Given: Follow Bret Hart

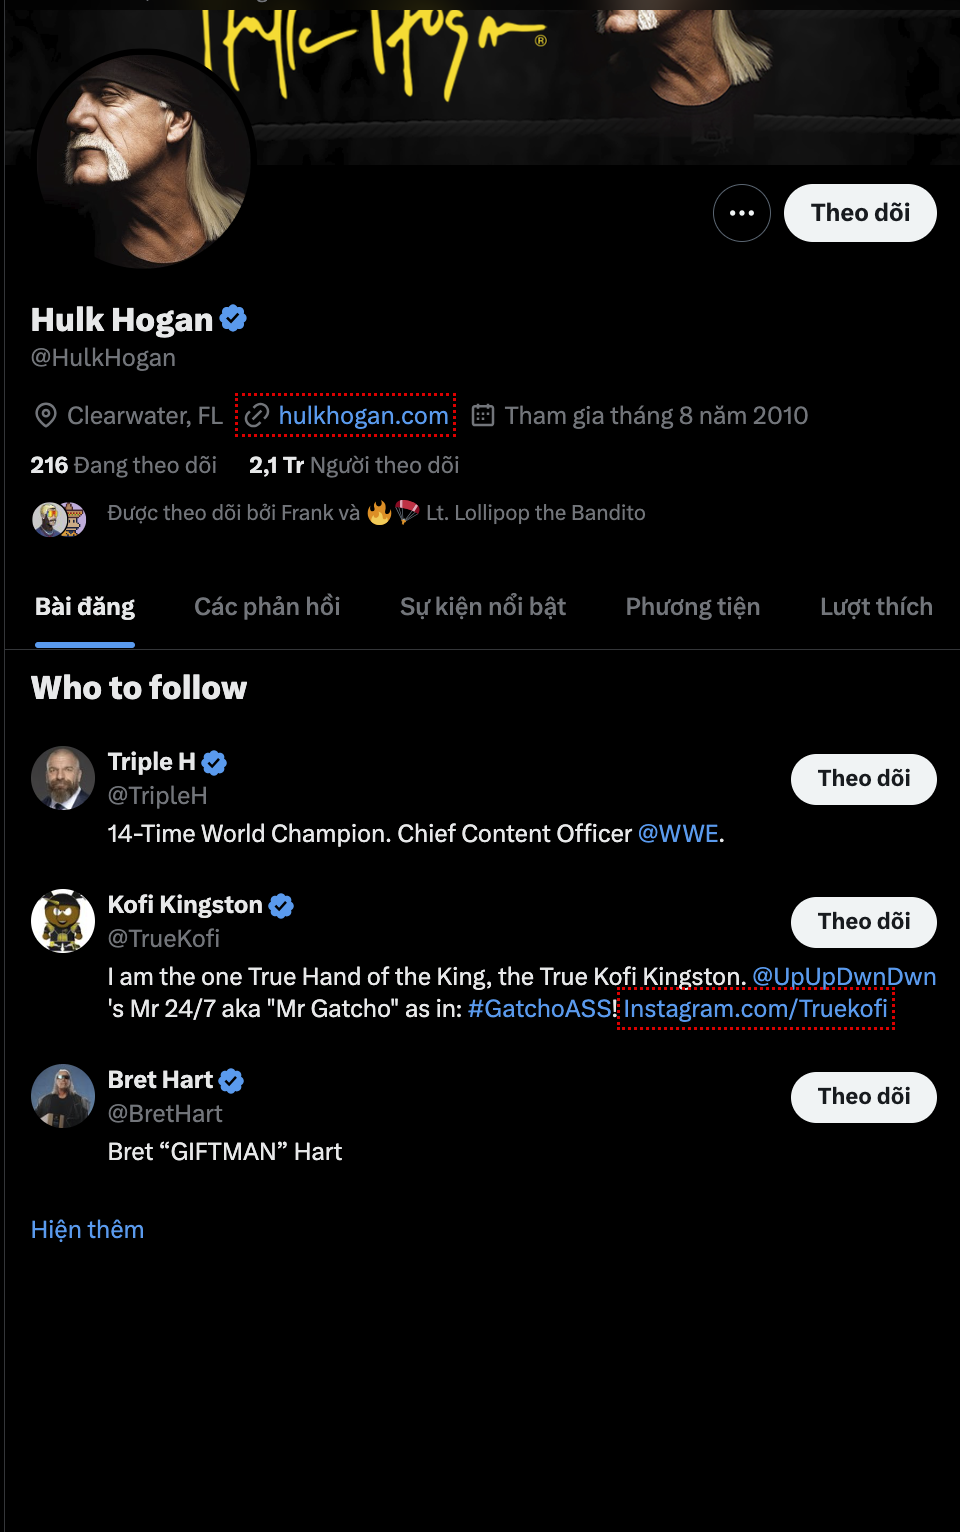Looking at the screenshot, I should click(863, 1097).
